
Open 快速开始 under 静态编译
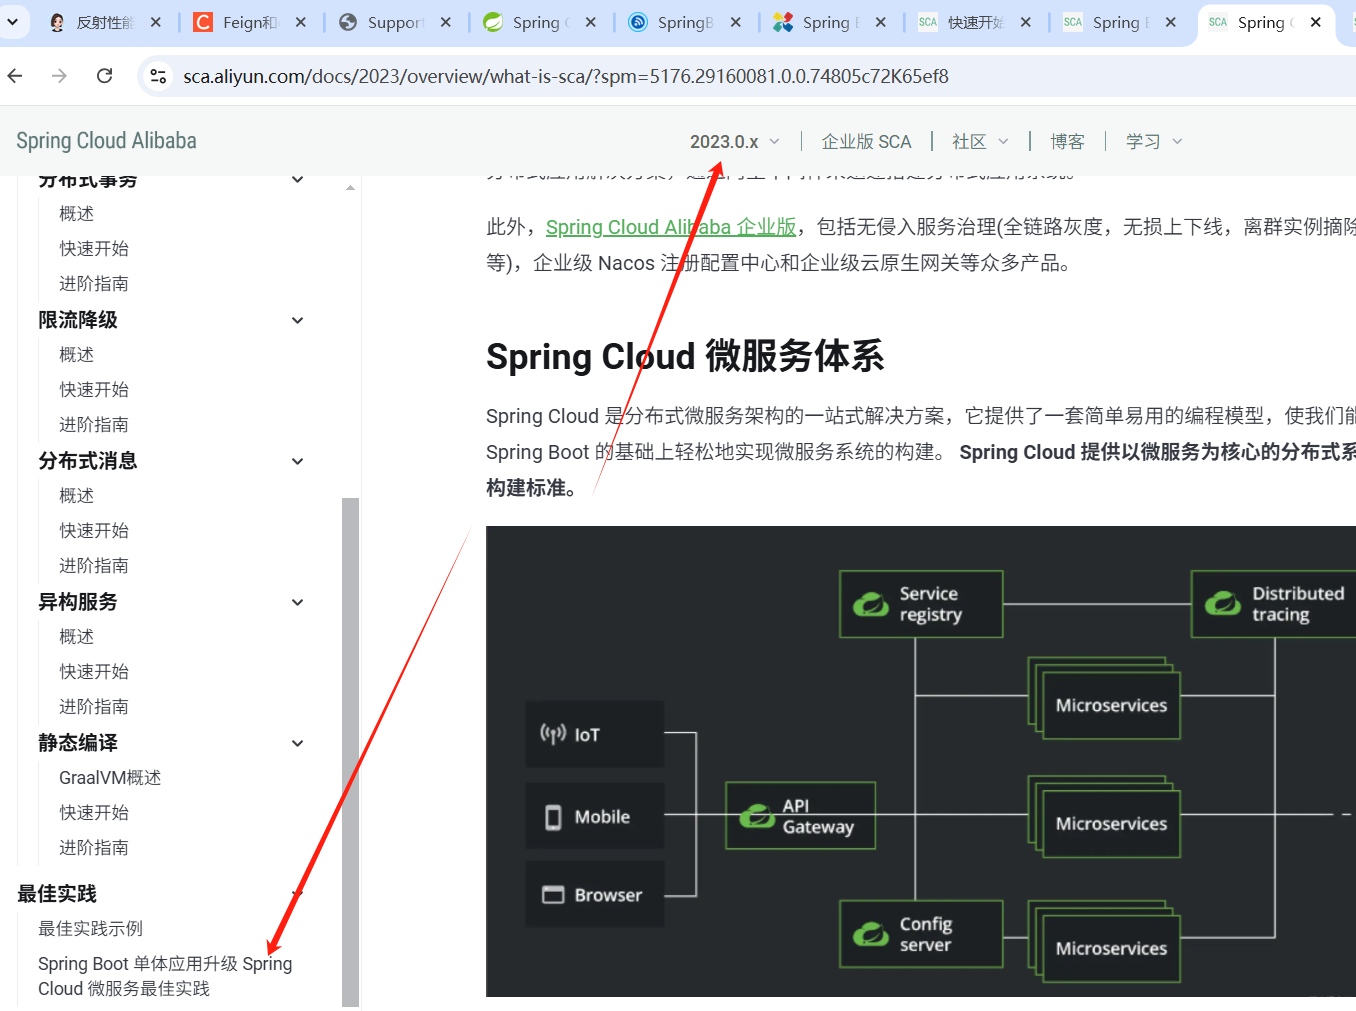(94, 813)
